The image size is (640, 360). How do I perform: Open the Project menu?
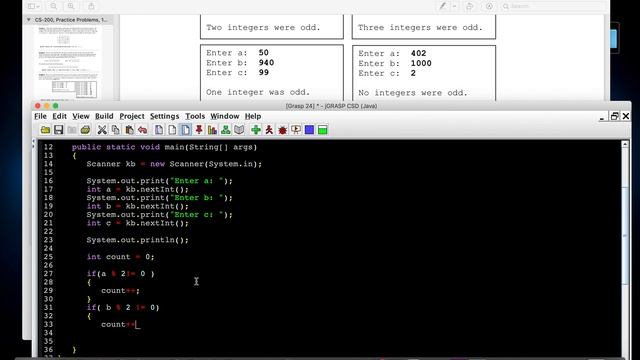point(132,116)
